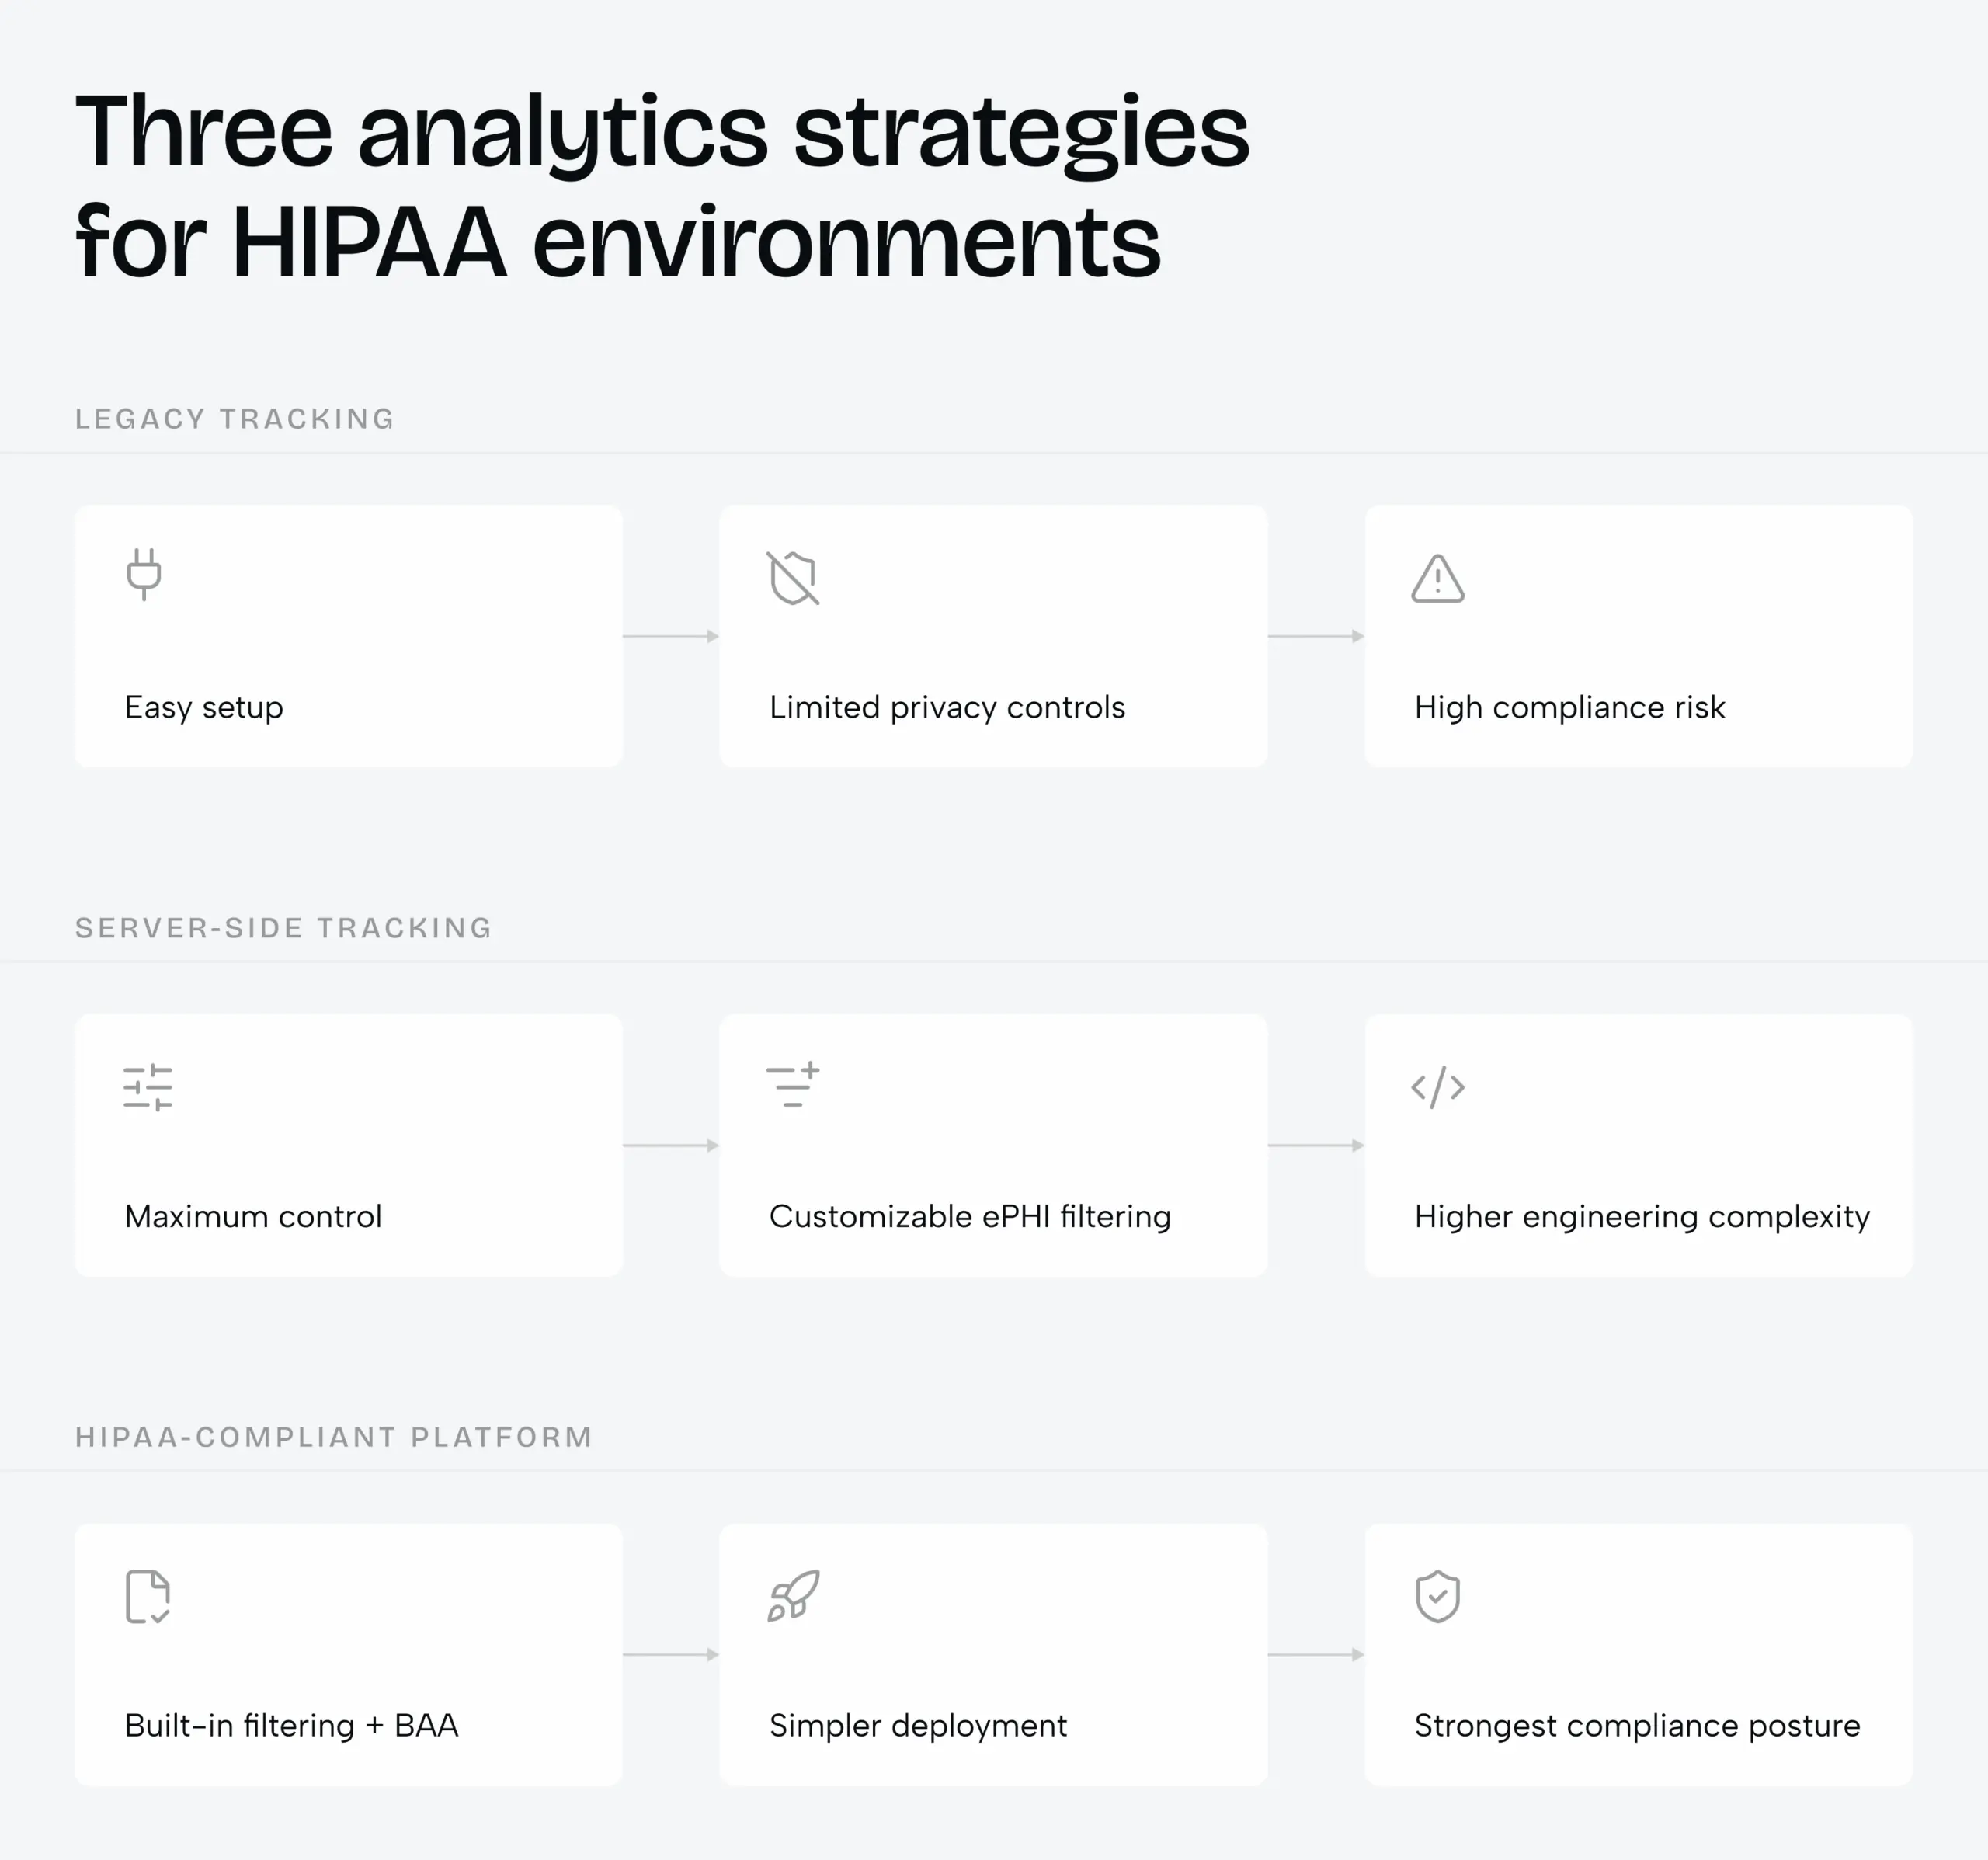Image resolution: width=1988 pixels, height=1860 pixels.
Task: Click the SERVER-SIDE TRACKING section heading
Action: (x=284, y=928)
